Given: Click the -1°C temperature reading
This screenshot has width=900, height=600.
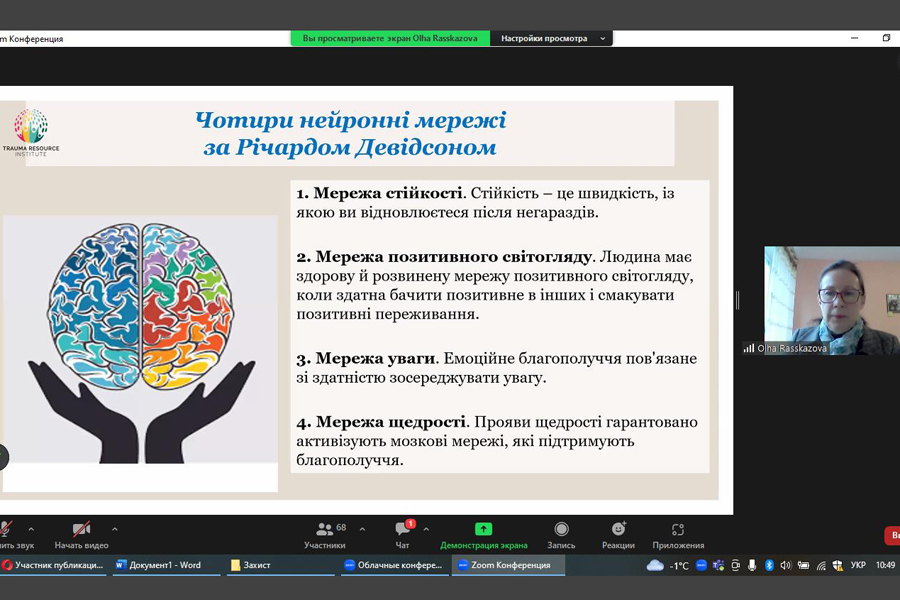Looking at the screenshot, I should point(678,566).
